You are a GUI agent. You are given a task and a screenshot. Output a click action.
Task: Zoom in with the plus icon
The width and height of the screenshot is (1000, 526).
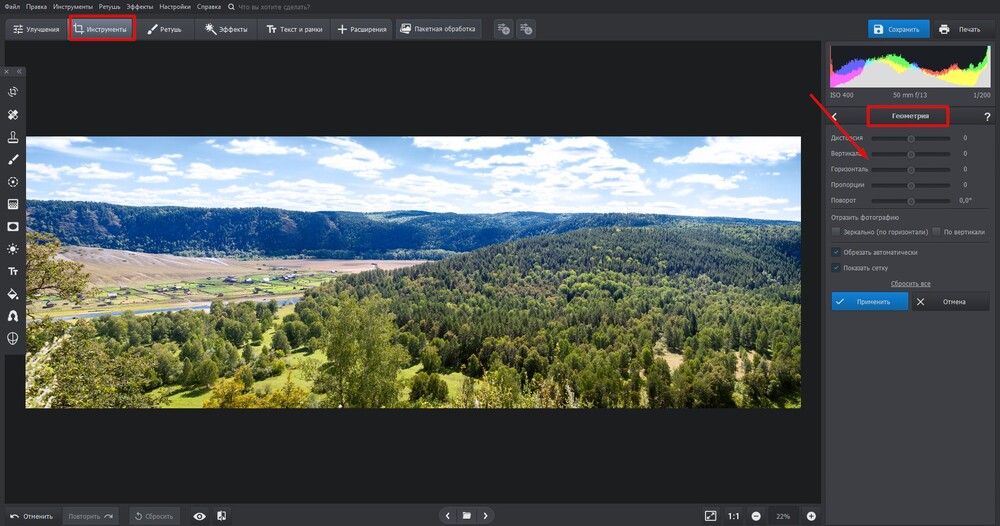tap(811, 516)
